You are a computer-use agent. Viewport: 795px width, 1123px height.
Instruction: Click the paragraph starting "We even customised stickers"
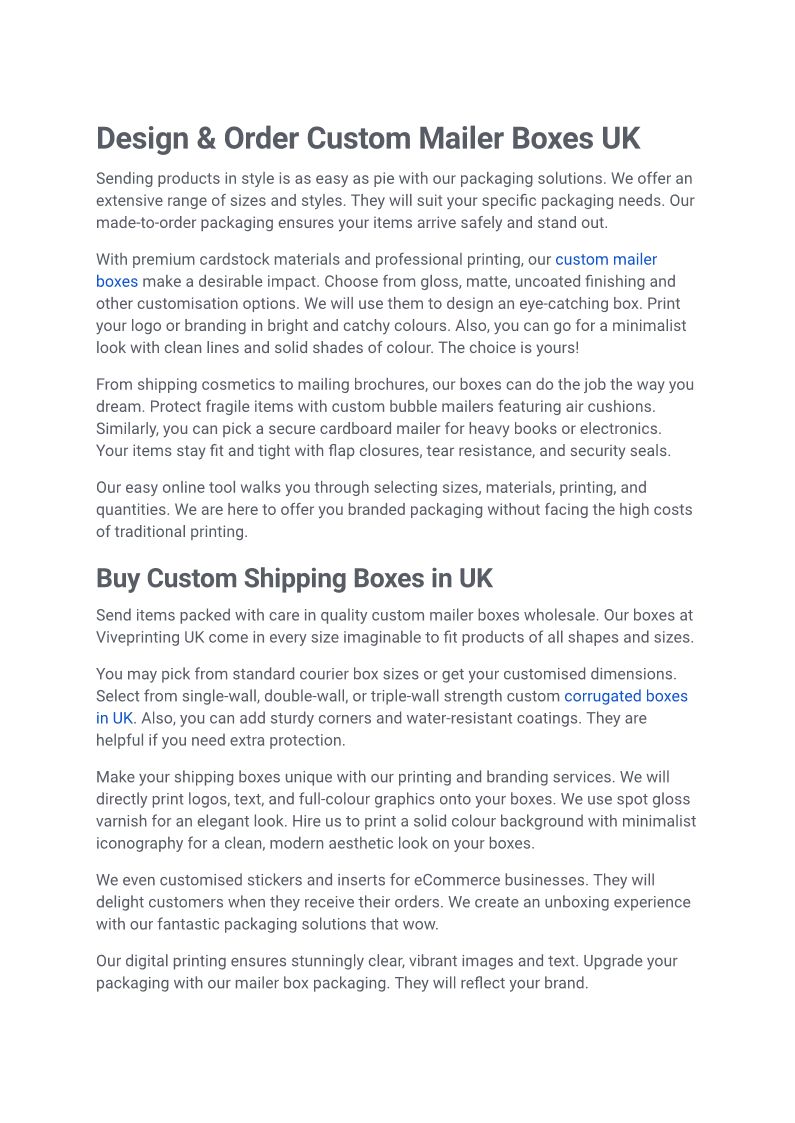[x=394, y=902]
